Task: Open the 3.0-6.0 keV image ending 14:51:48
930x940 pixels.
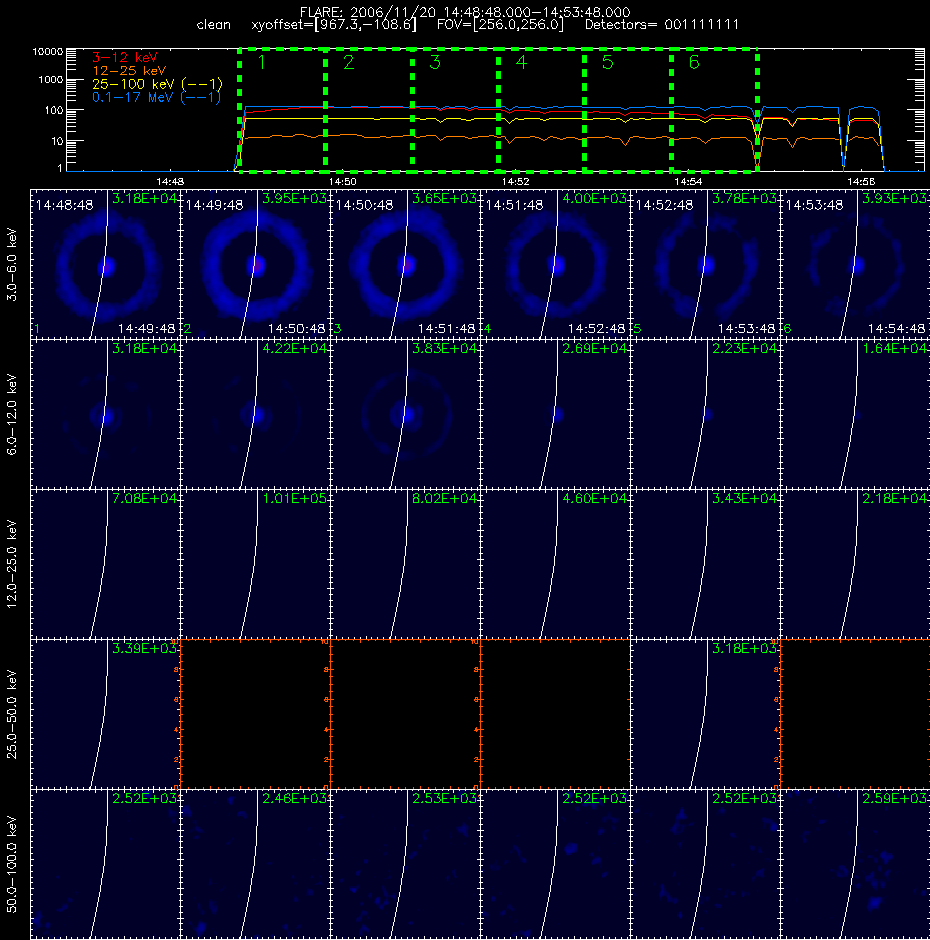Action: click(405, 264)
